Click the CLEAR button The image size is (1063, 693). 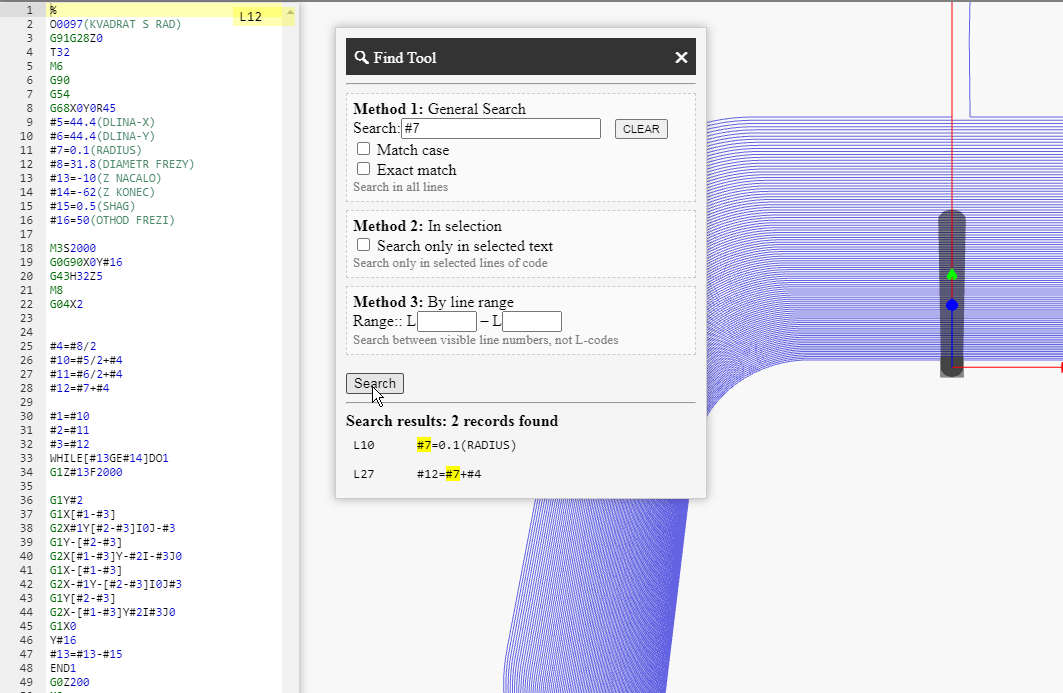point(641,129)
